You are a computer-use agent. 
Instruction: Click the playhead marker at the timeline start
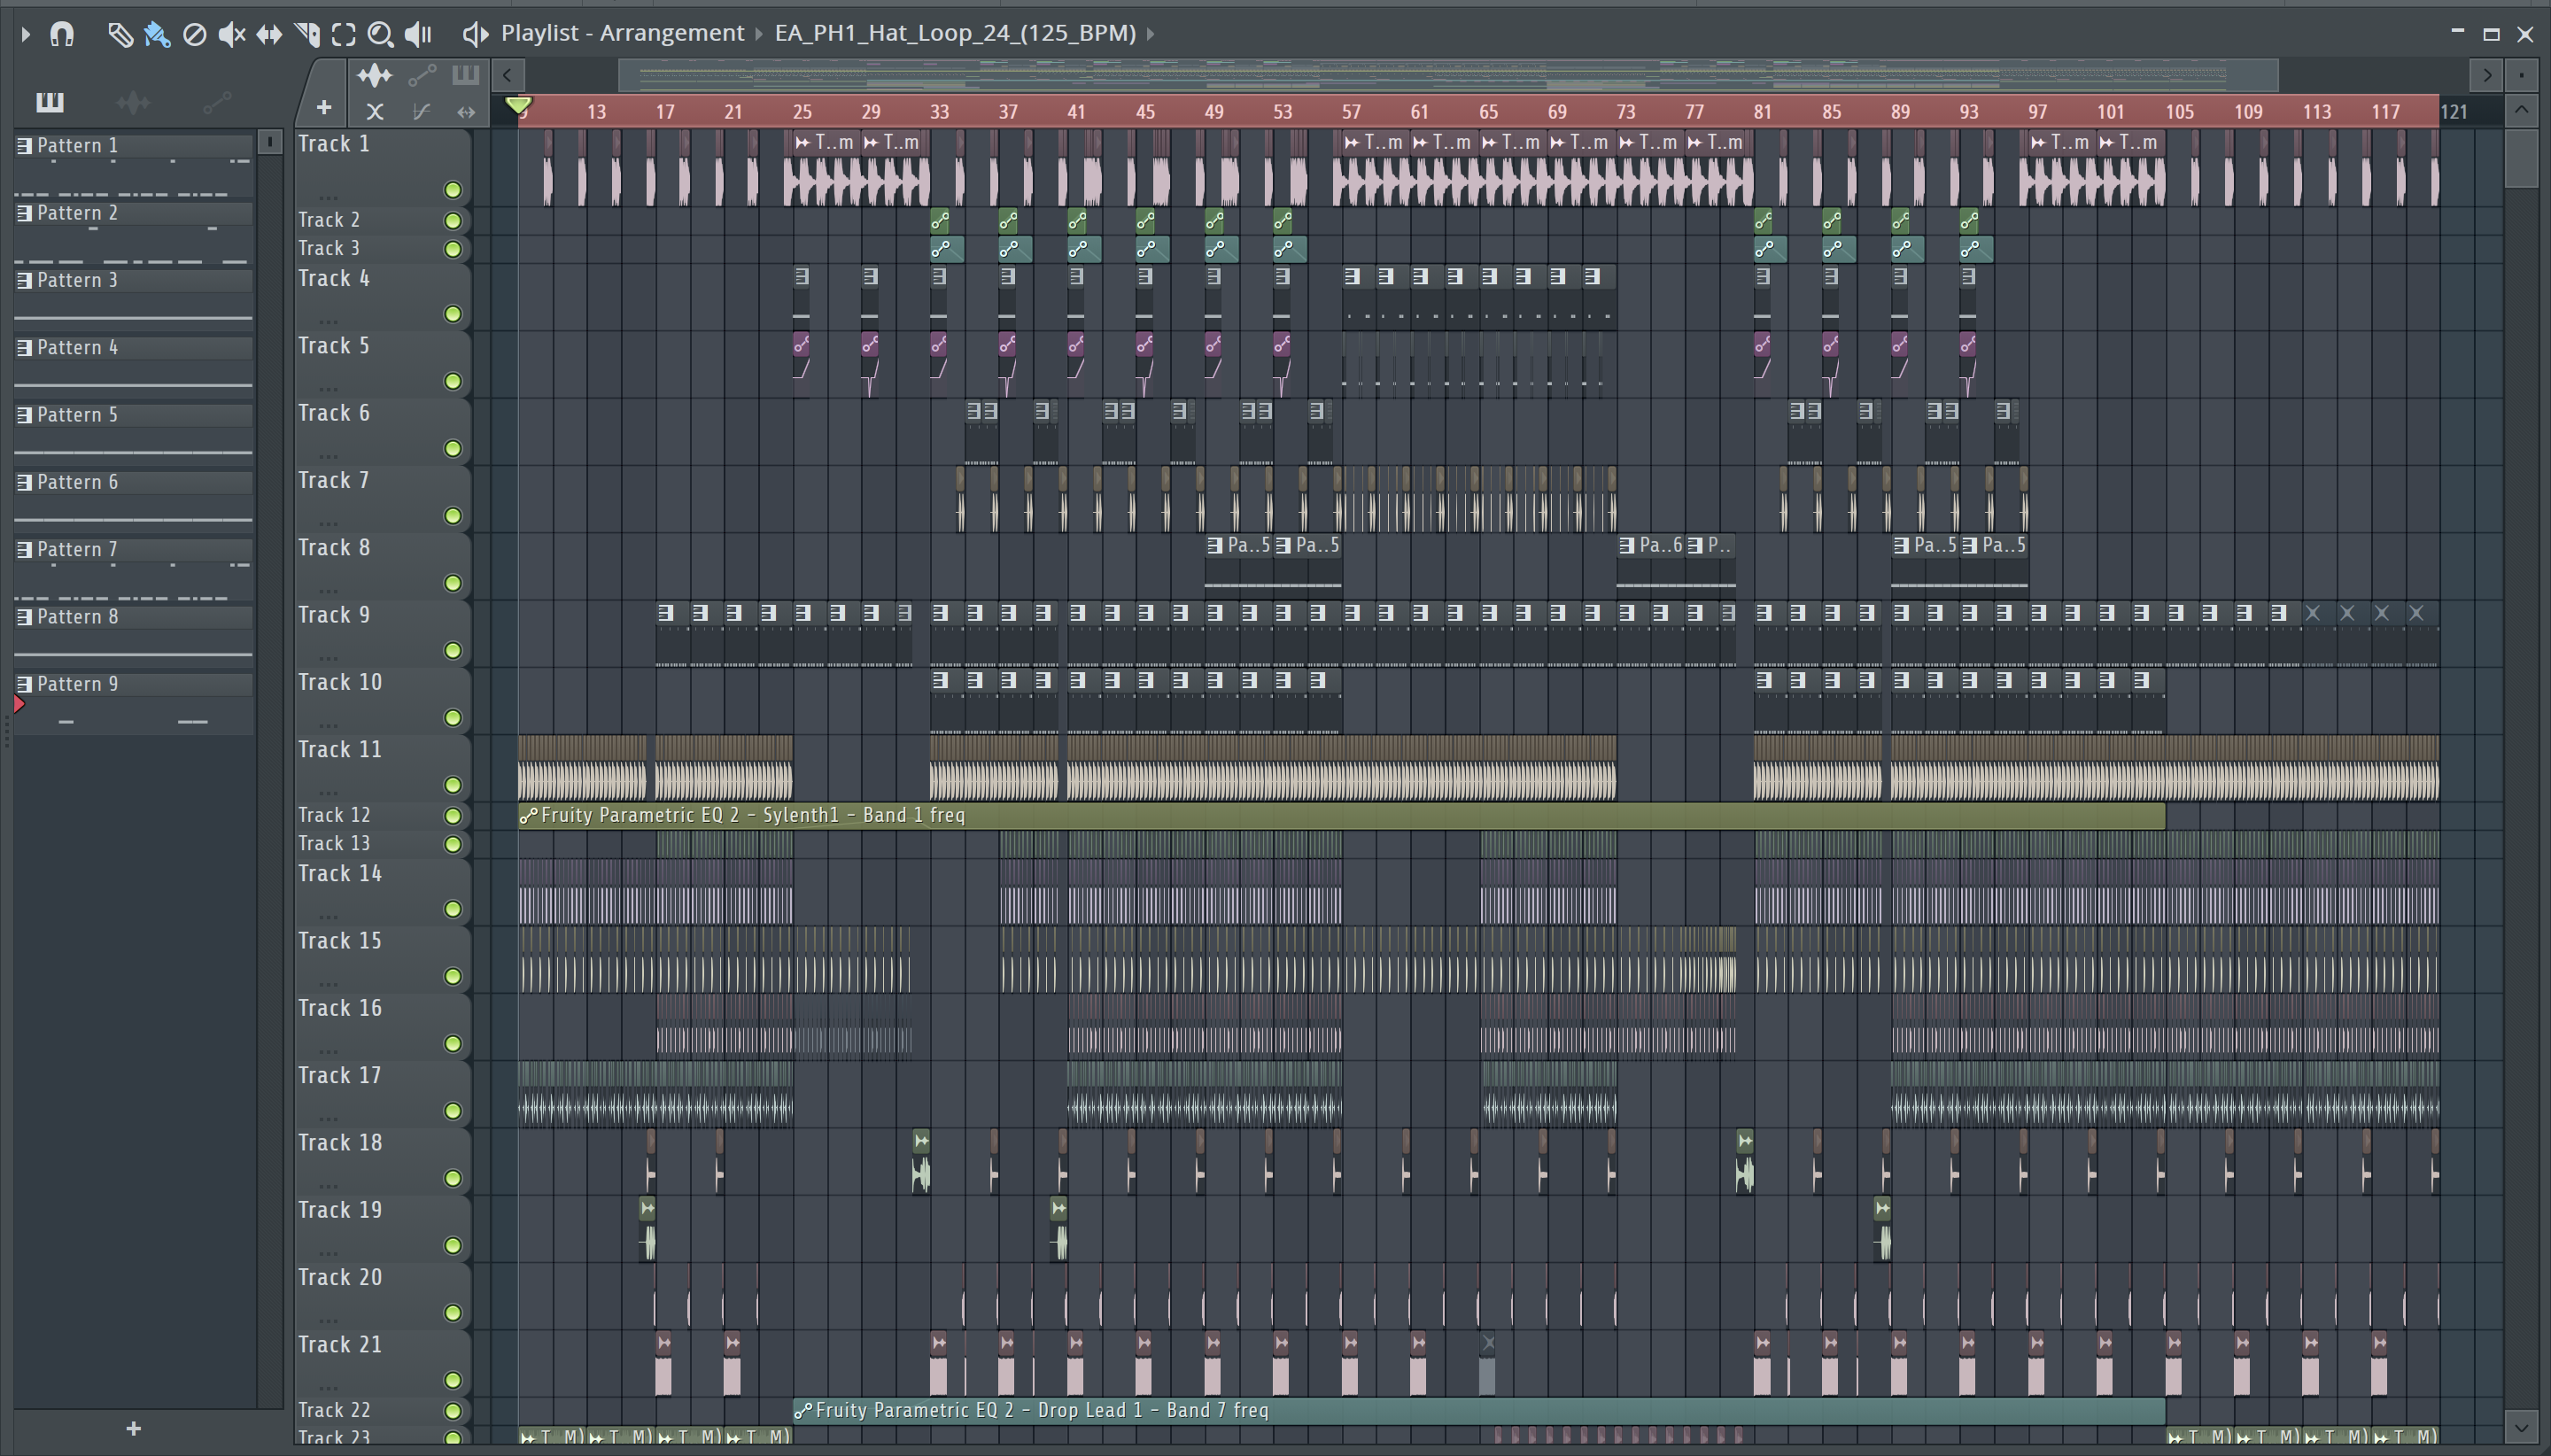pyautogui.click(x=518, y=105)
